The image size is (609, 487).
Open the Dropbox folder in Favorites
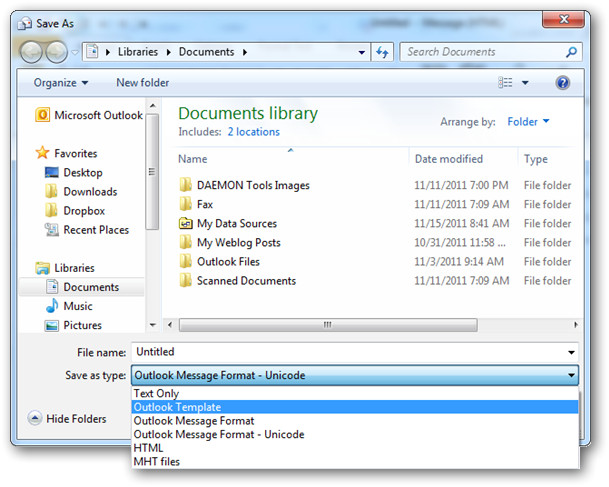[82, 211]
